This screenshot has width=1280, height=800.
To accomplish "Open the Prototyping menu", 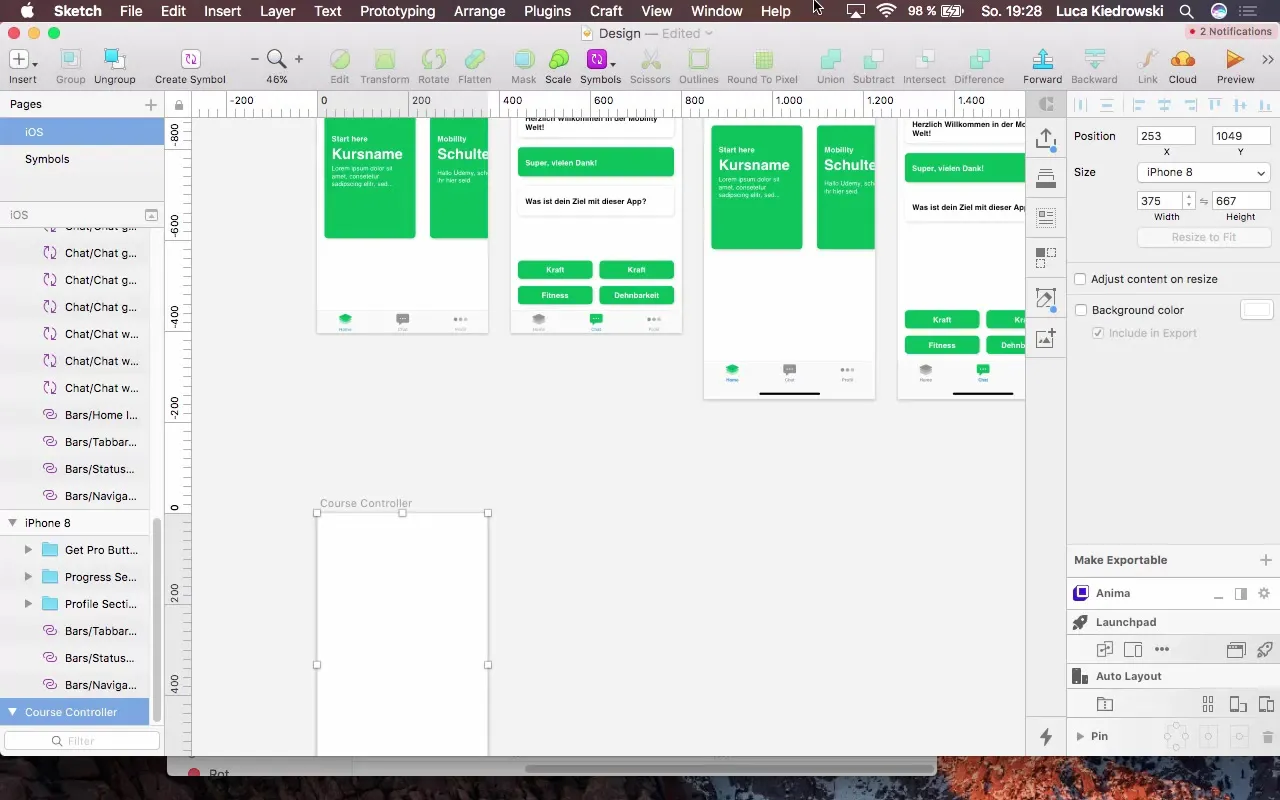I will click(x=397, y=11).
